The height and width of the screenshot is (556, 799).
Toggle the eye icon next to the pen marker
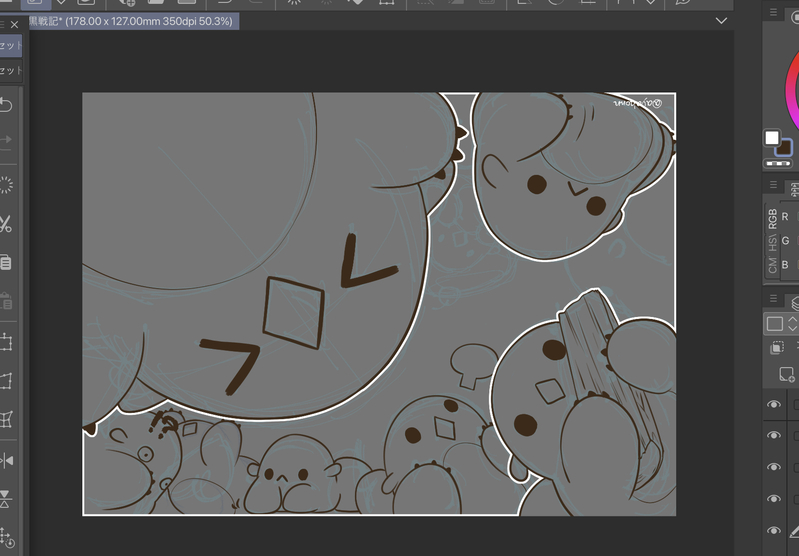pos(774,530)
